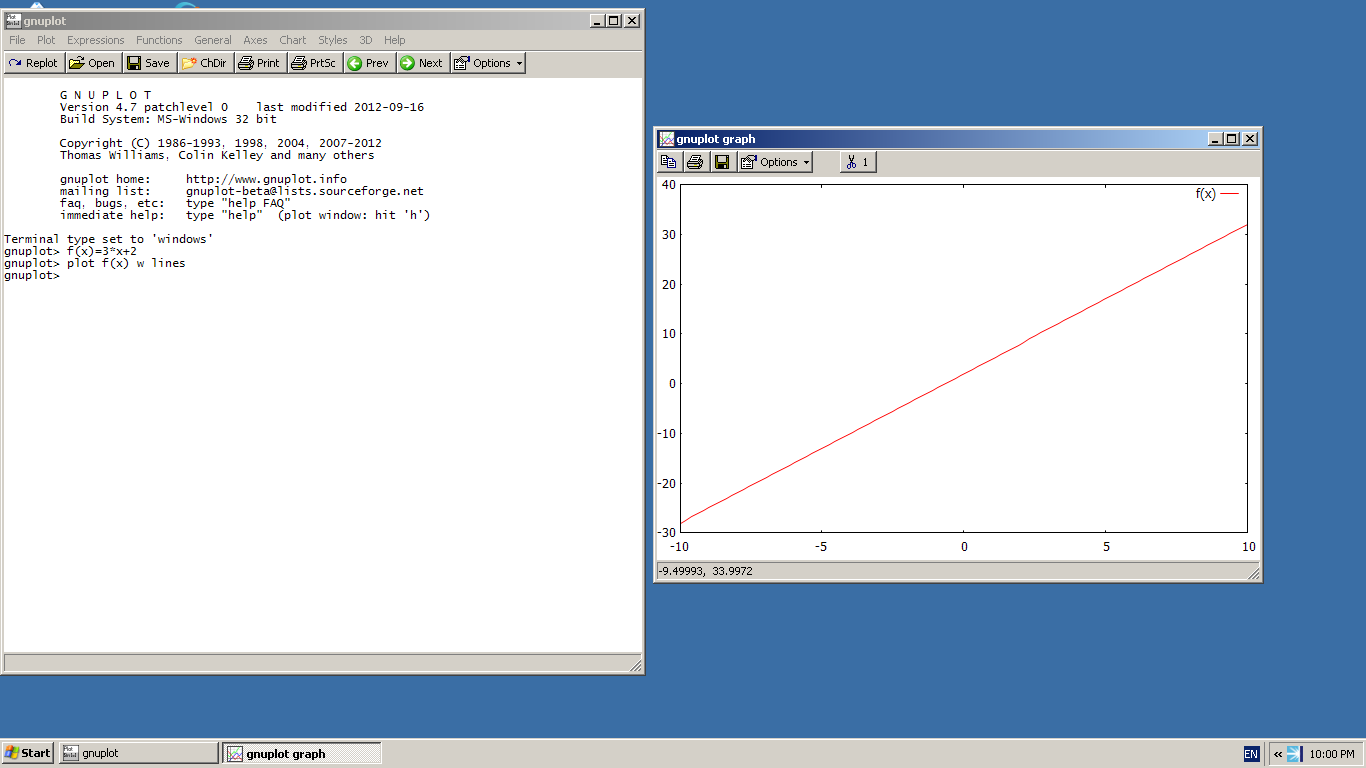This screenshot has height=768, width=1366.
Task: Click the network tray icon near clock
Action: 1294,754
